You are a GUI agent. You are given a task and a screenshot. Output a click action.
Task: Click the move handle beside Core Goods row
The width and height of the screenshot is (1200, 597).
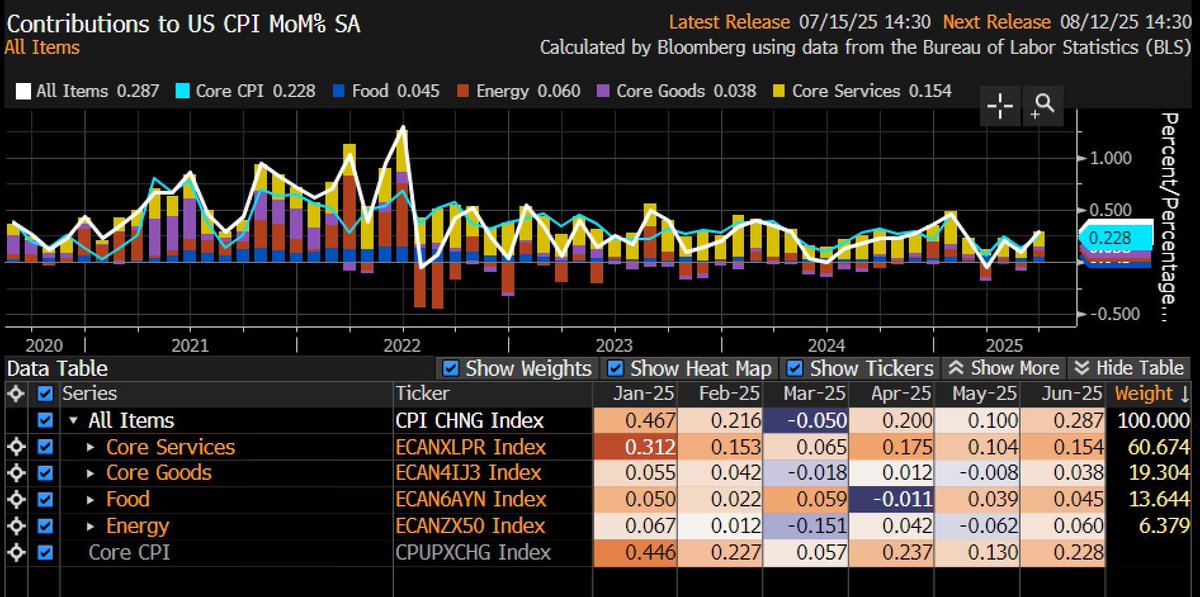pyautogui.click(x=15, y=473)
